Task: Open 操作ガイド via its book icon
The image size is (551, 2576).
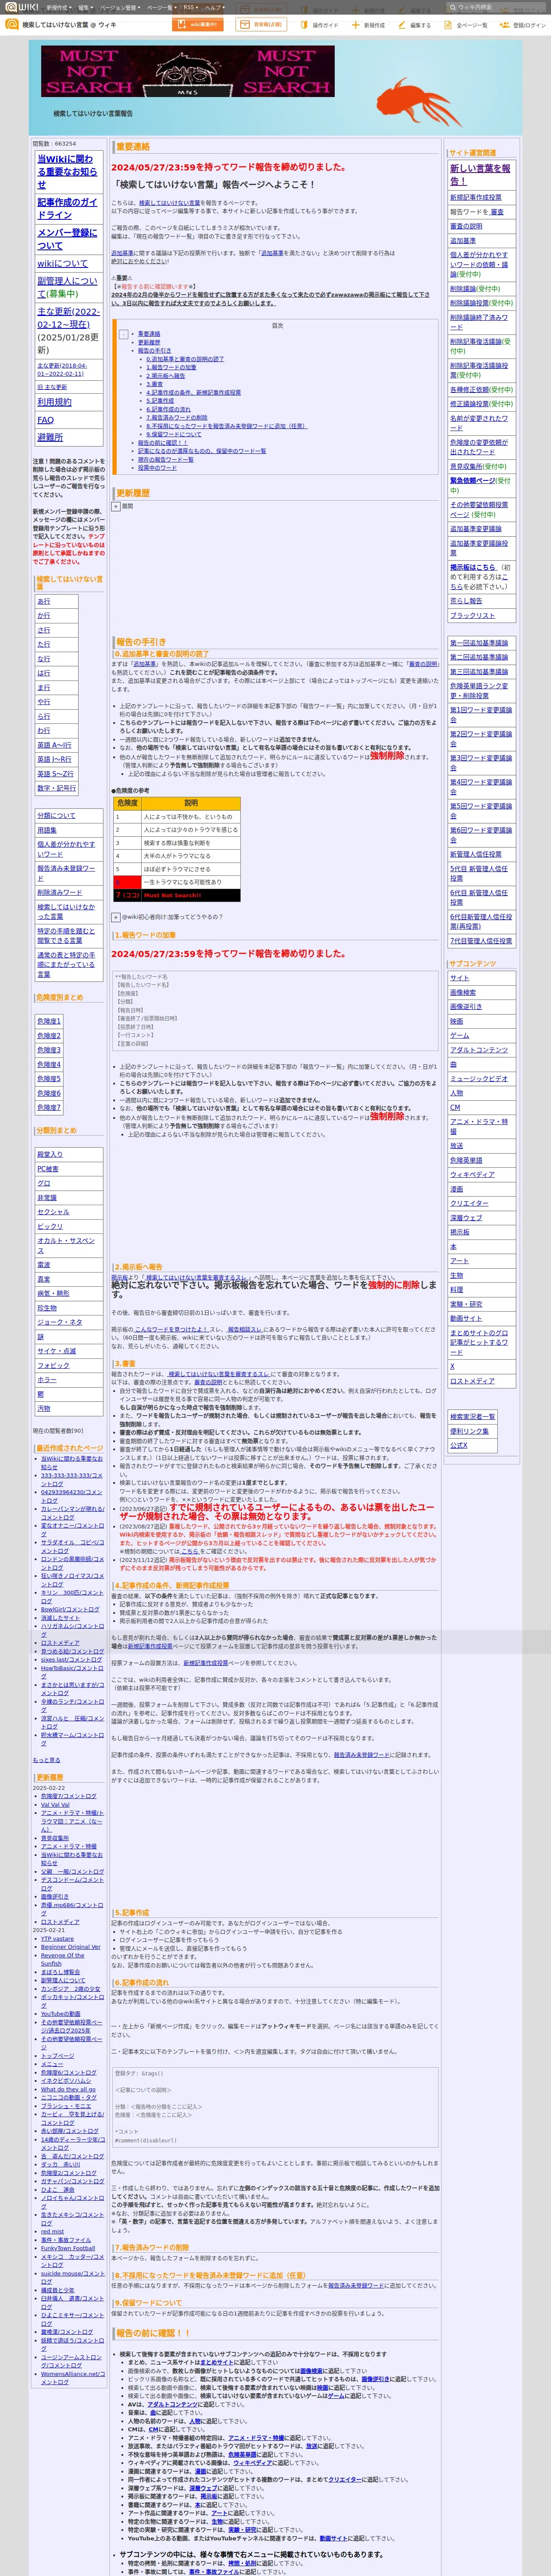Action: pos(305,24)
